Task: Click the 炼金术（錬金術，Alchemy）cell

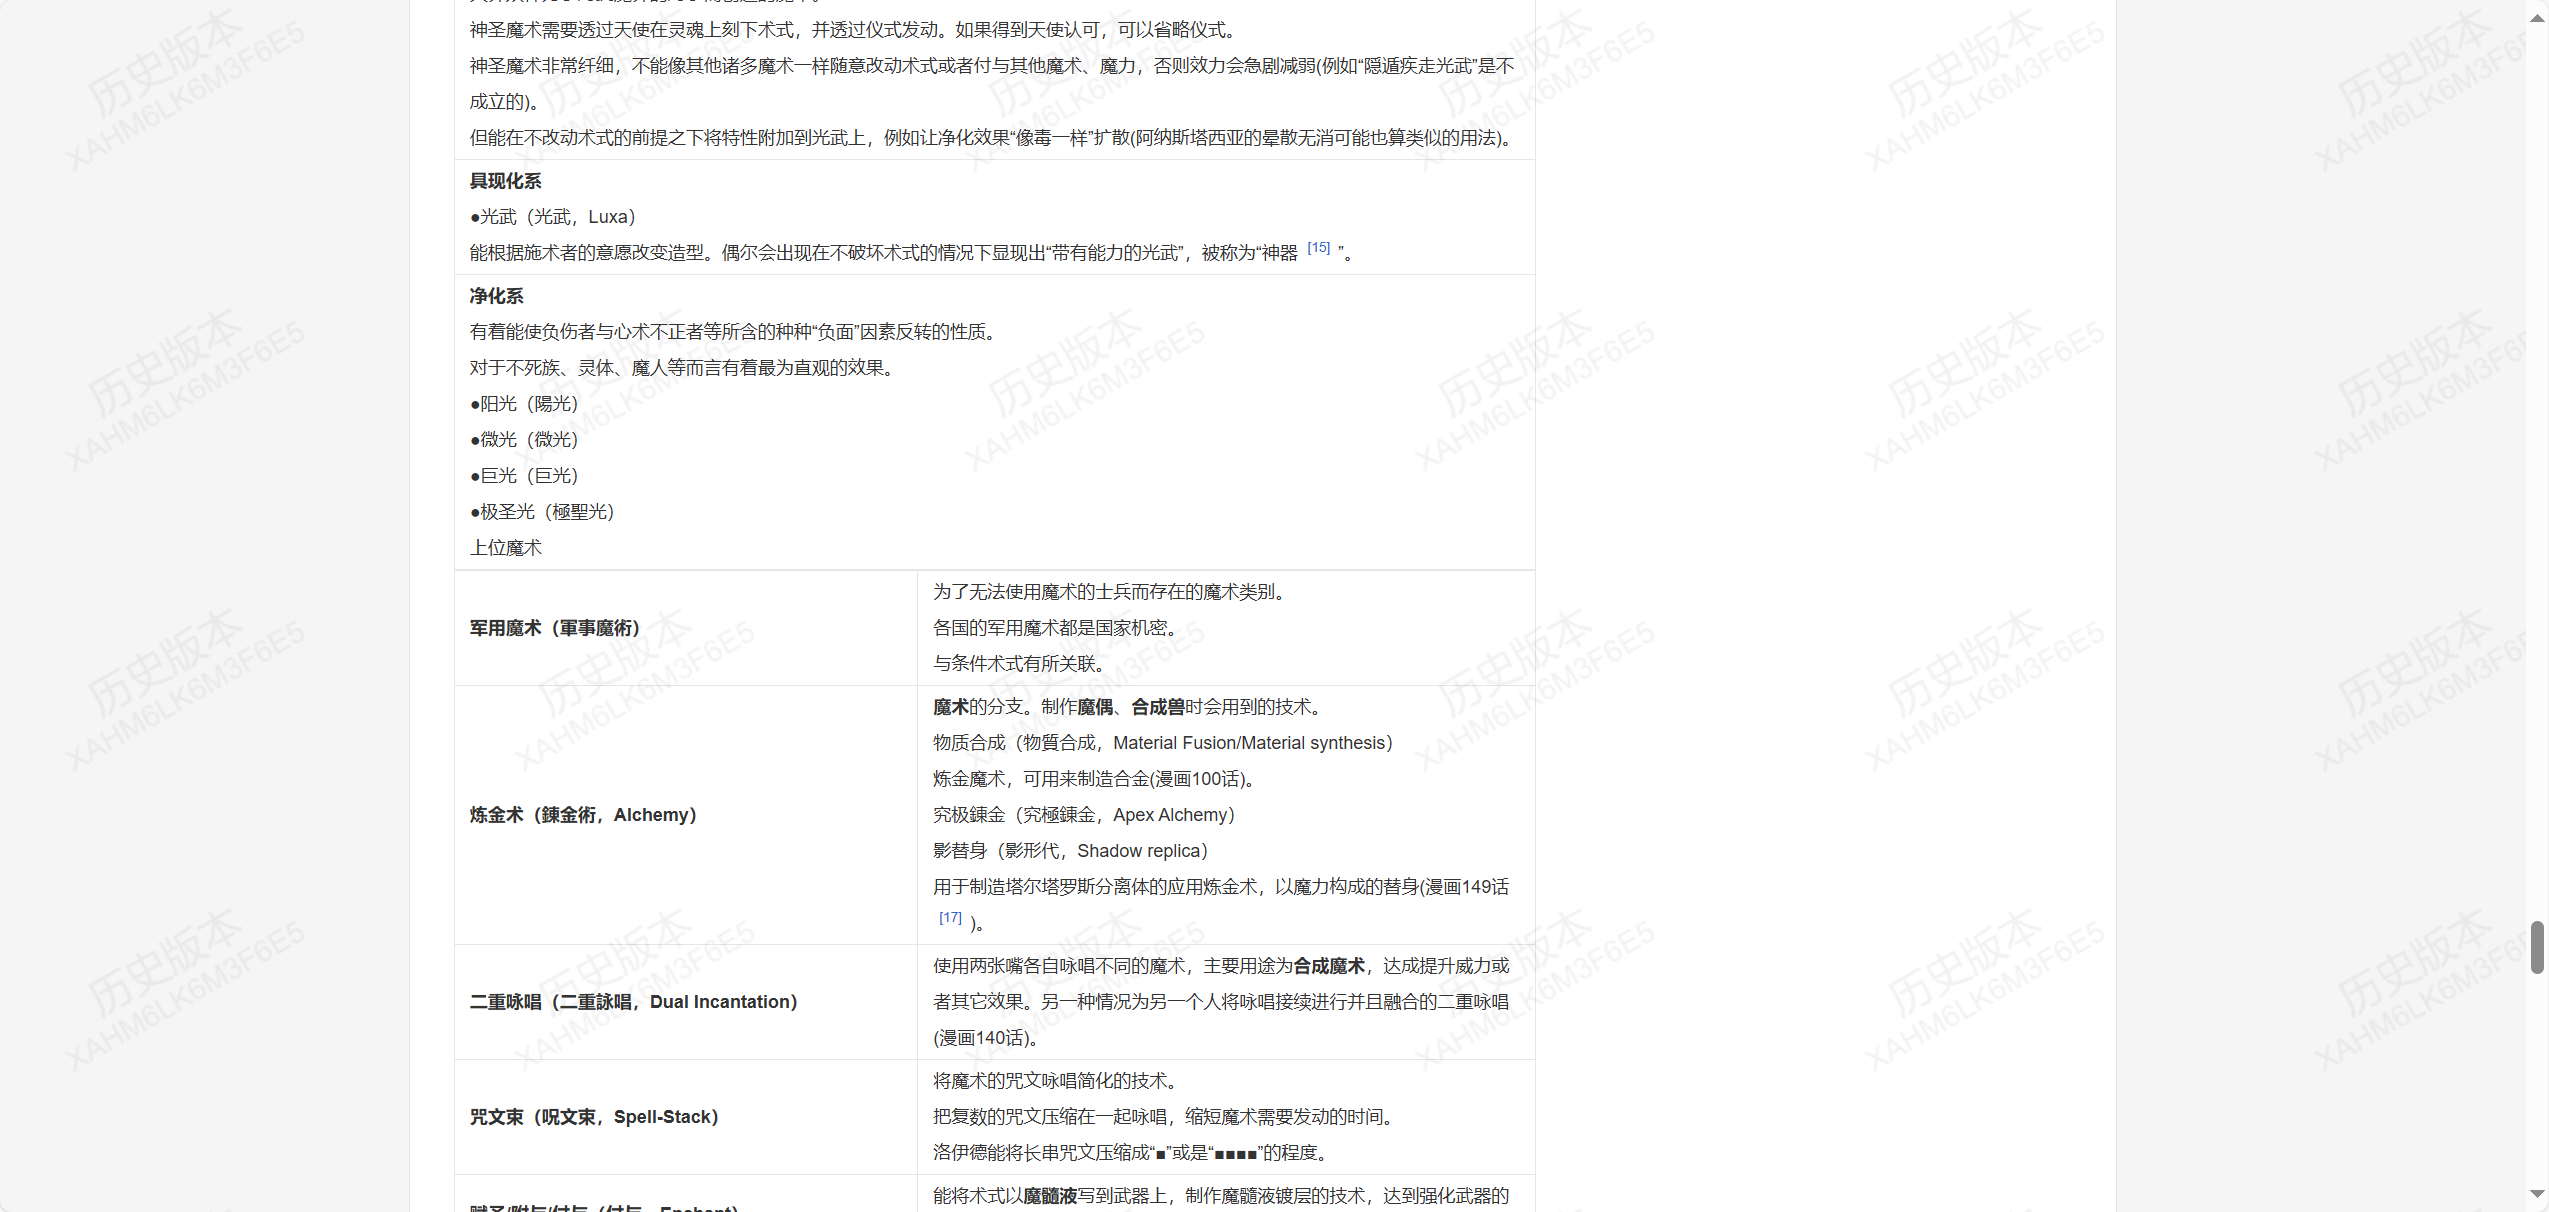Action: 686,815
